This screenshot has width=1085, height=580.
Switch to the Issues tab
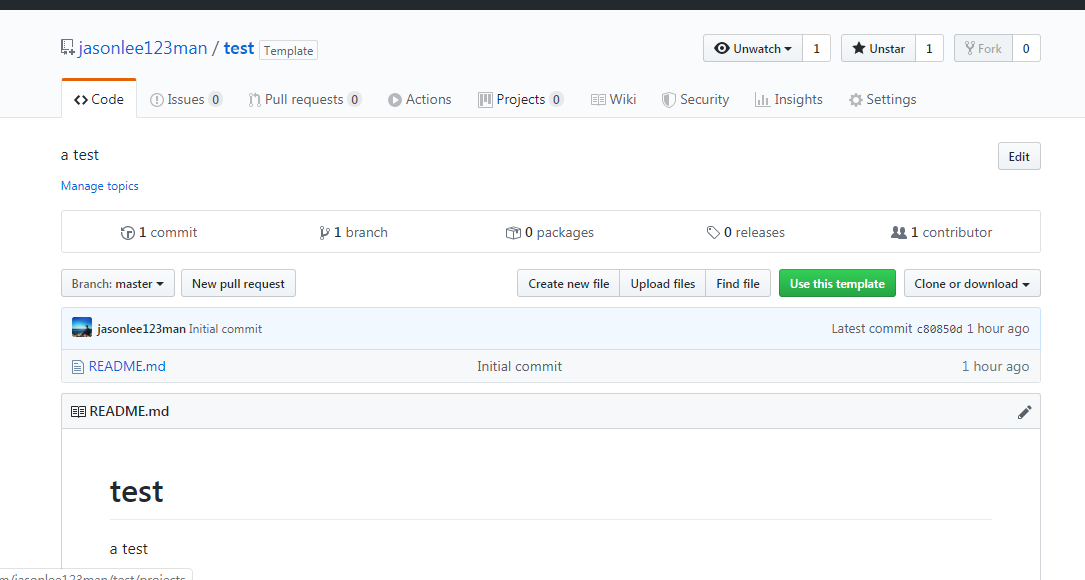pyautogui.click(x=185, y=100)
